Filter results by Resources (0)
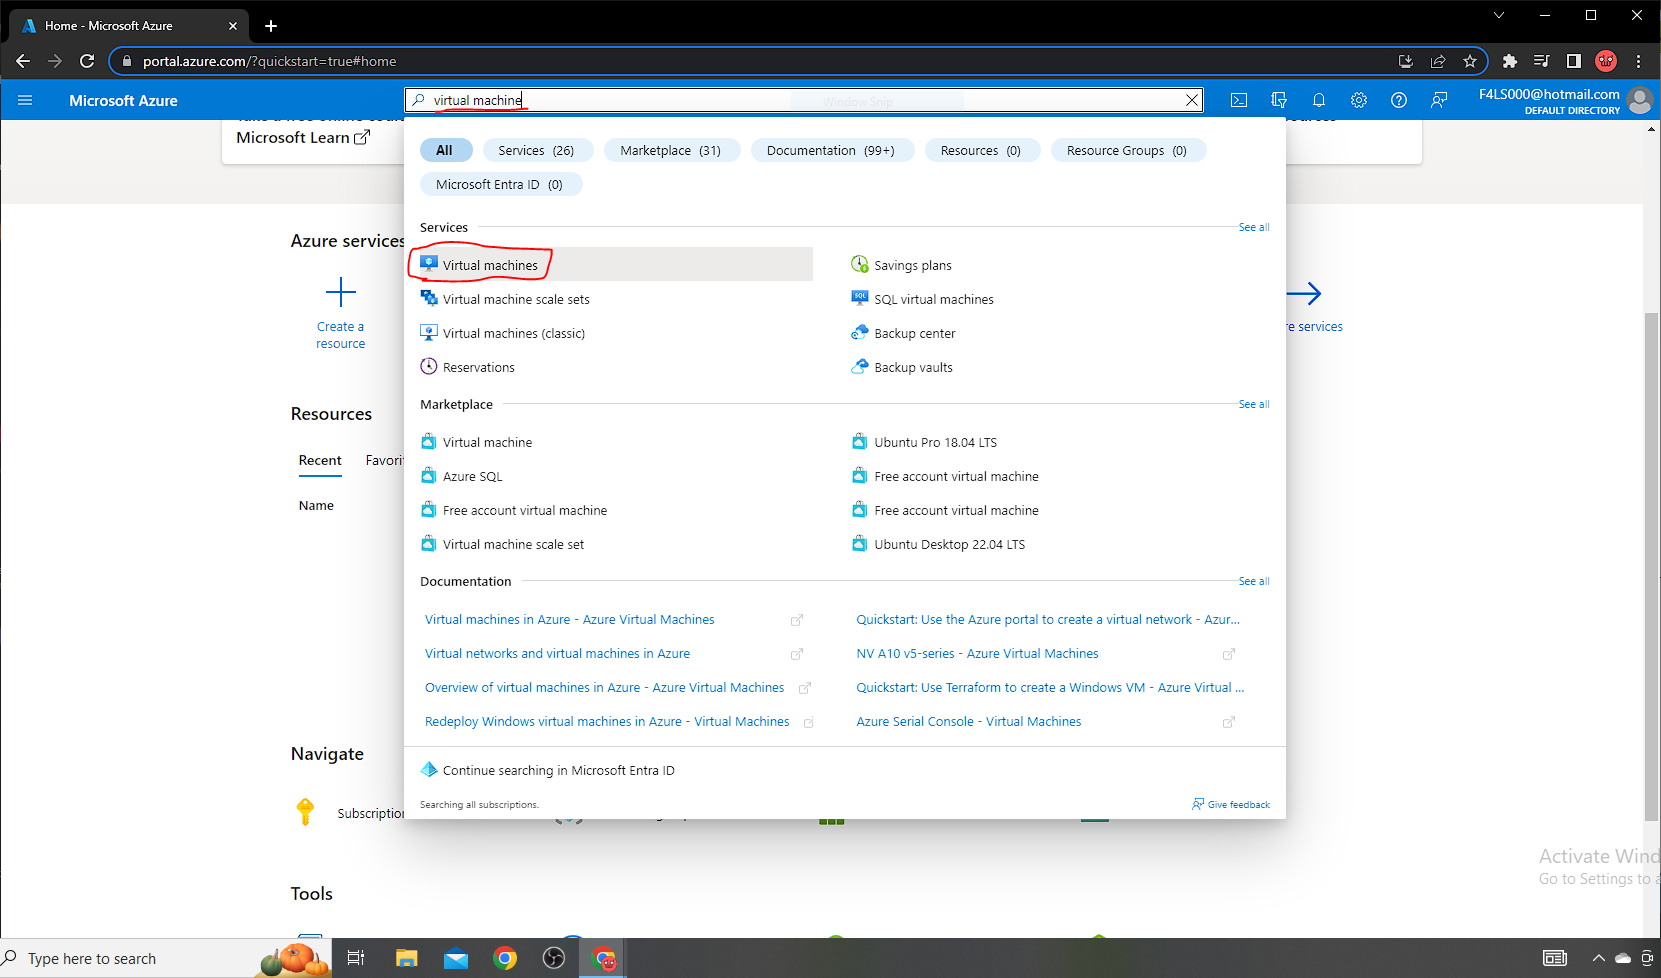The image size is (1661, 978). click(981, 150)
